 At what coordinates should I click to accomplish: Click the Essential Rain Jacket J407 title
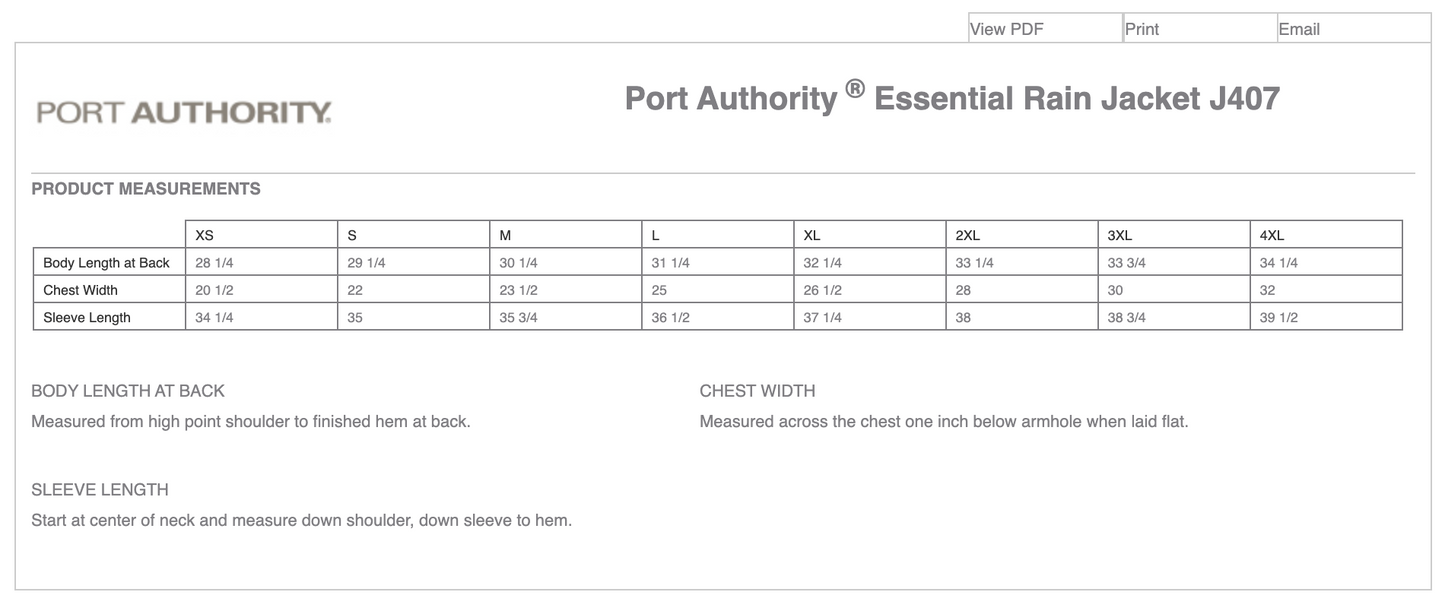[950, 97]
